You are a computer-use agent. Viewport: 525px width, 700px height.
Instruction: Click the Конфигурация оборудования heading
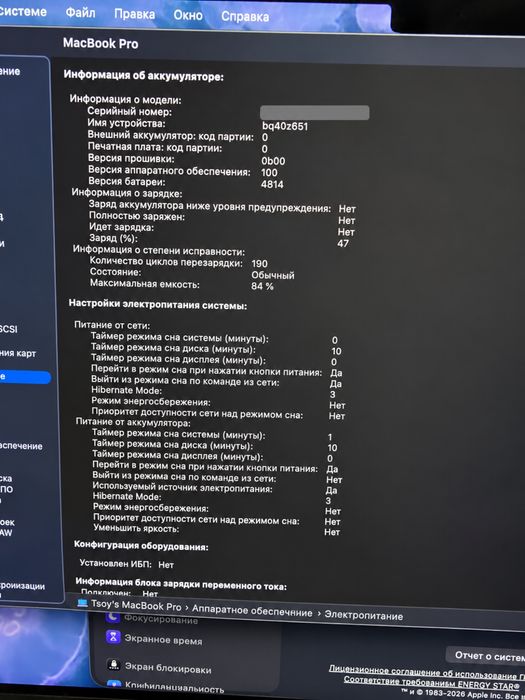pyautogui.click(x=141, y=546)
